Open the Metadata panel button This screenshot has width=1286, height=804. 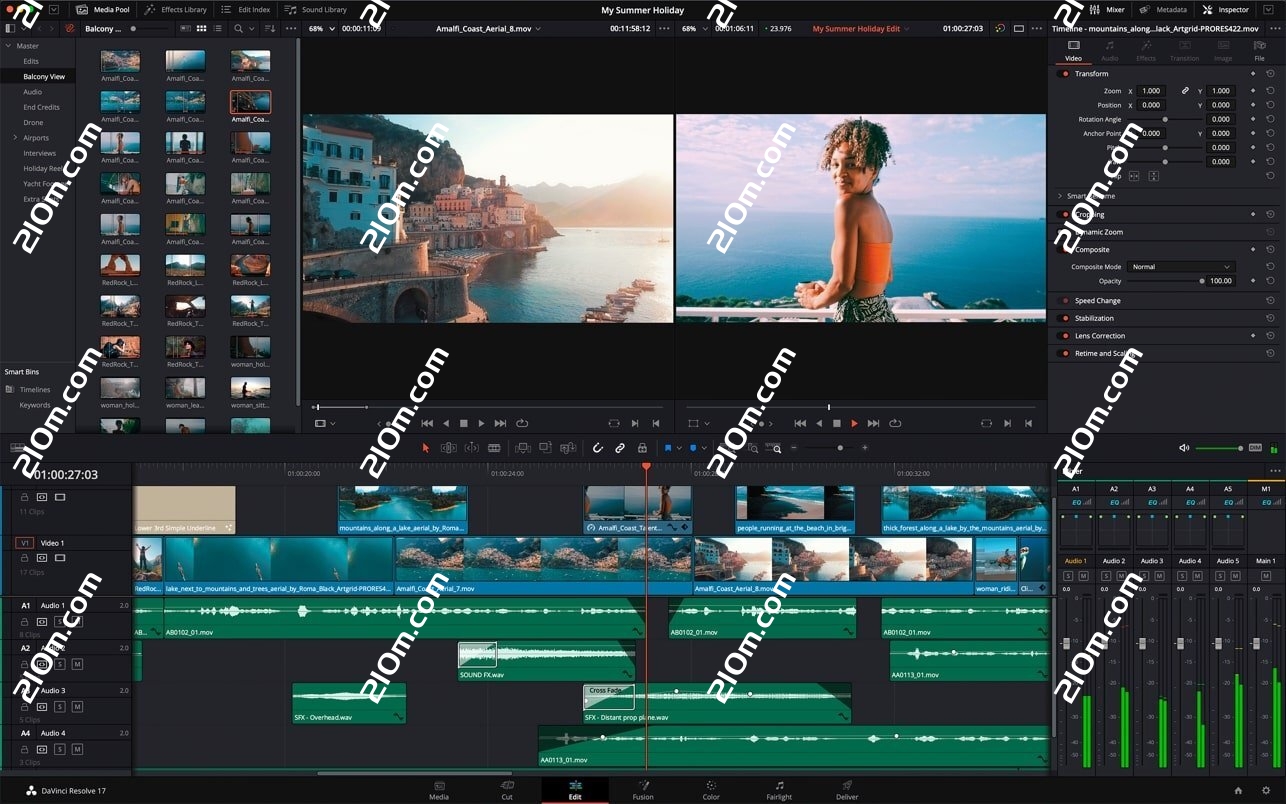pyautogui.click(x=1164, y=9)
